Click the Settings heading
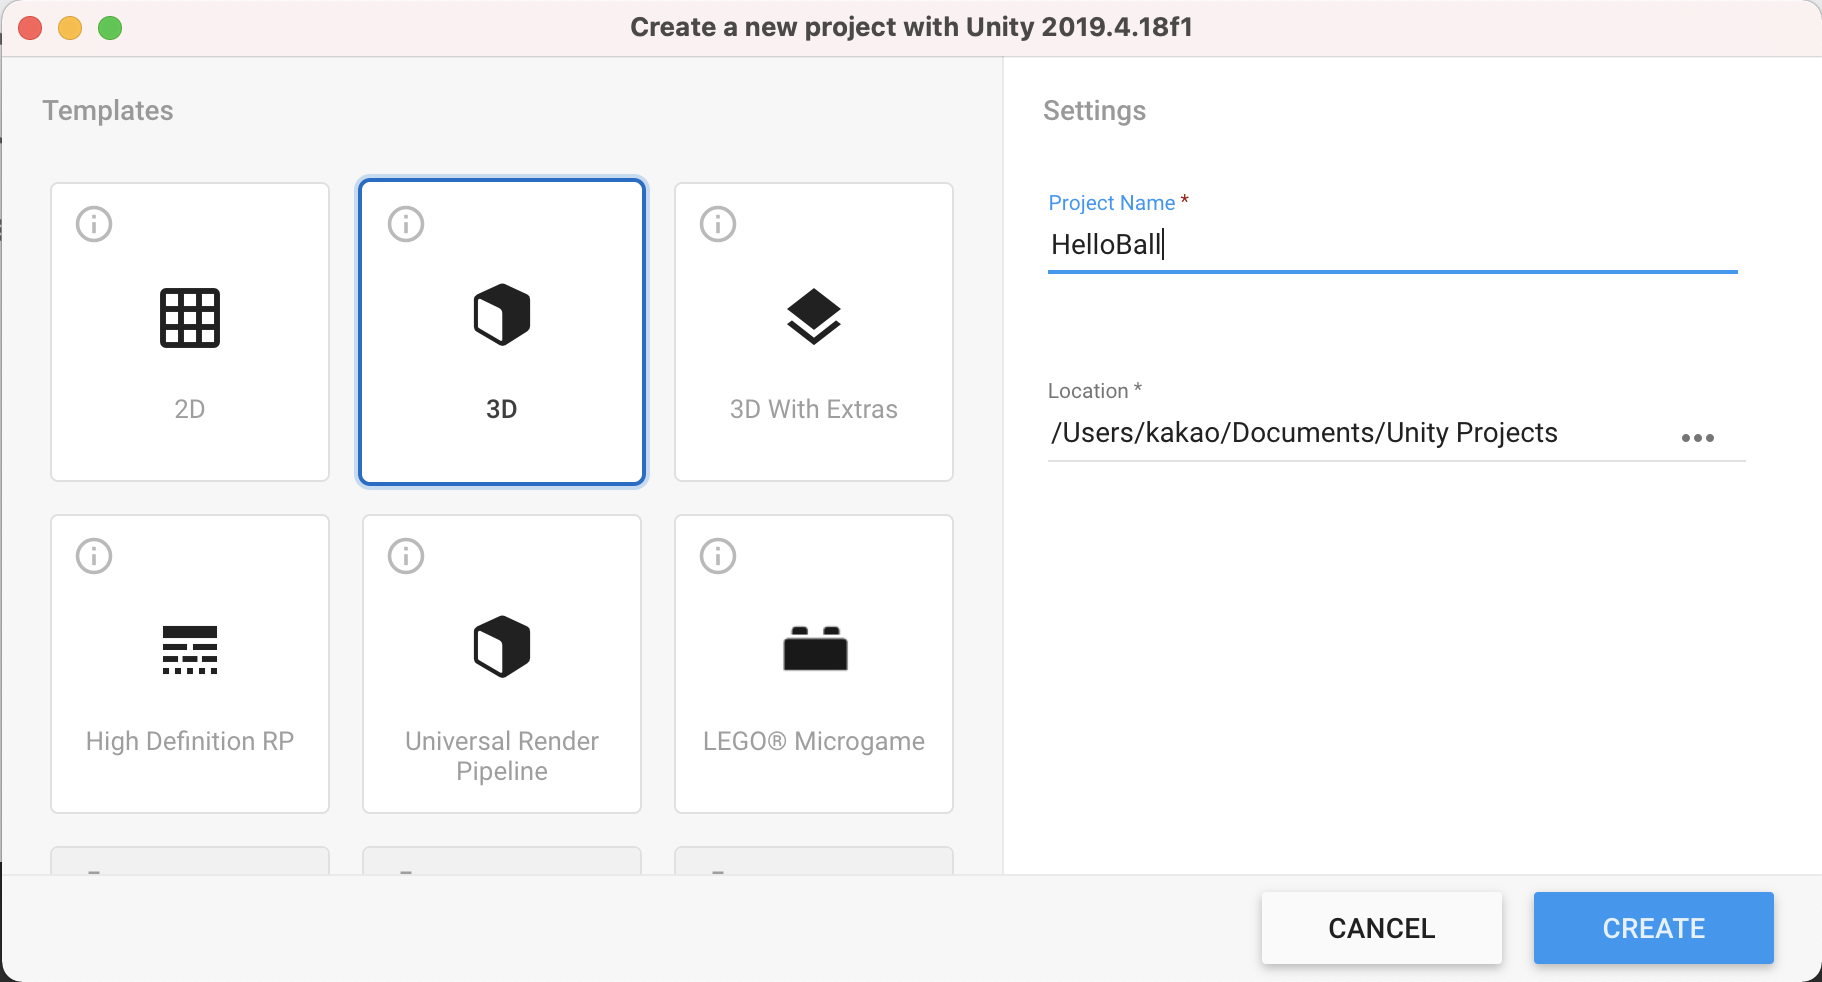Image resolution: width=1822 pixels, height=982 pixels. click(1095, 111)
